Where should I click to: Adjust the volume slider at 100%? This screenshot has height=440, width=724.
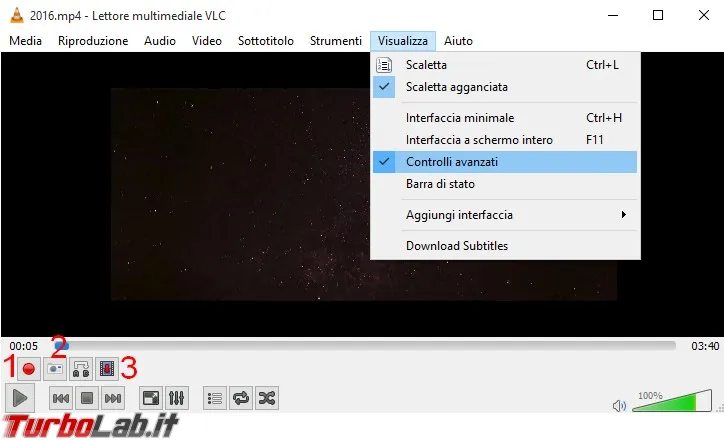coord(672,401)
